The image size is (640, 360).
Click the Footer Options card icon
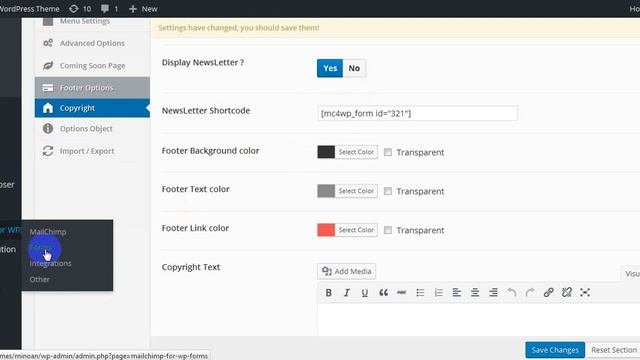click(48, 88)
